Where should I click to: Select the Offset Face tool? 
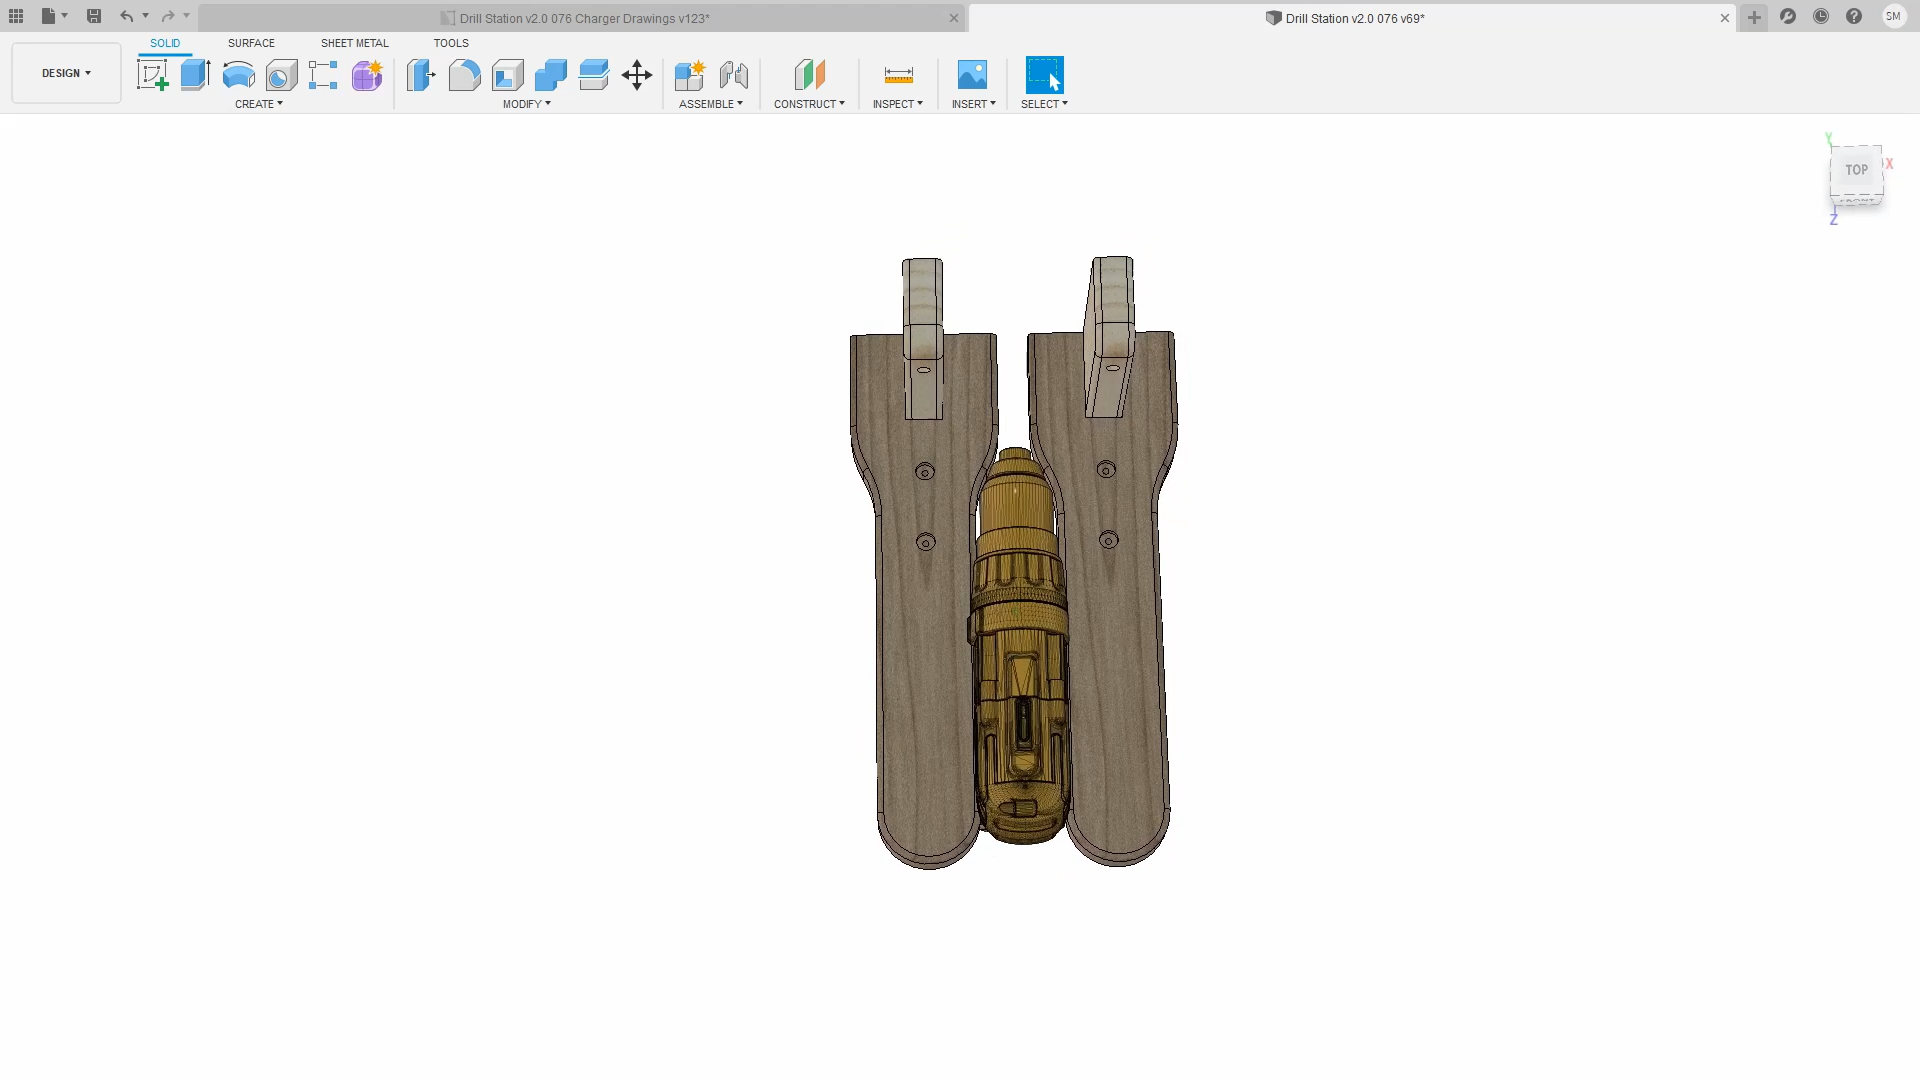(x=593, y=75)
